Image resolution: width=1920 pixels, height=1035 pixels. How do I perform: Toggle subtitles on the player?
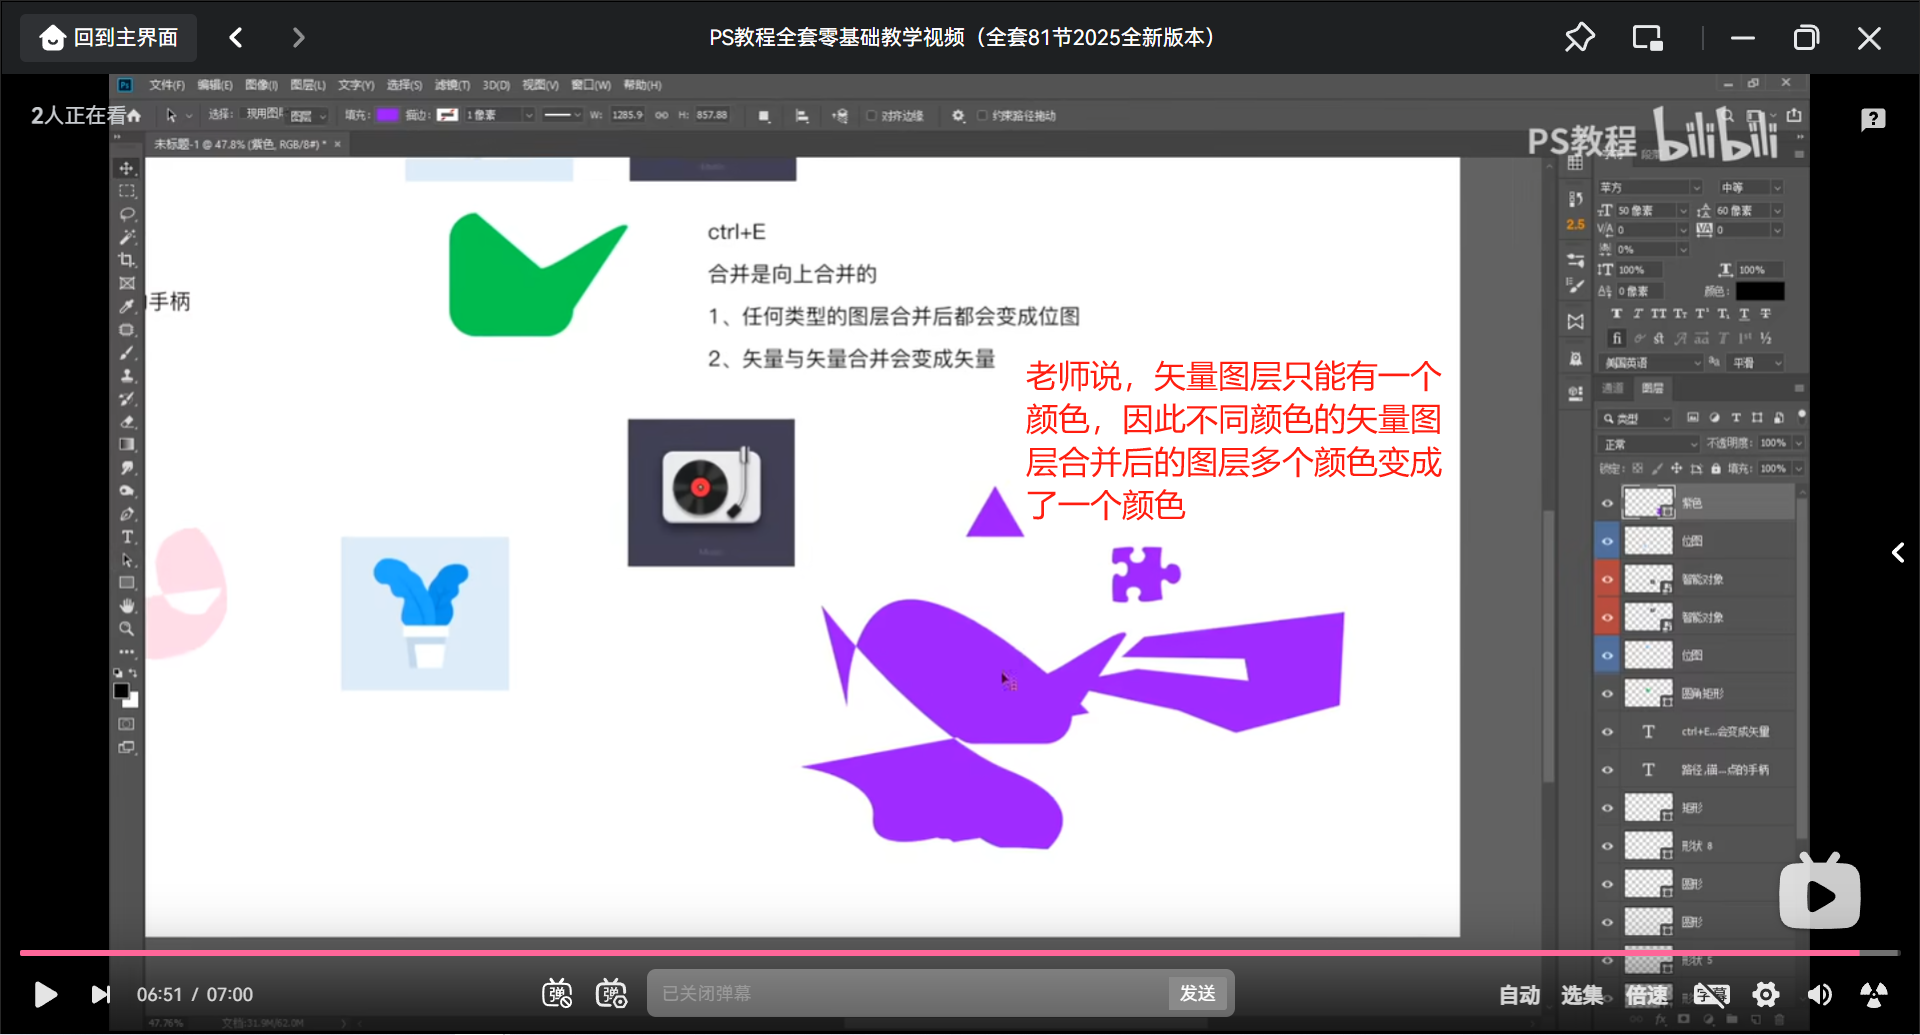(1711, 994)
